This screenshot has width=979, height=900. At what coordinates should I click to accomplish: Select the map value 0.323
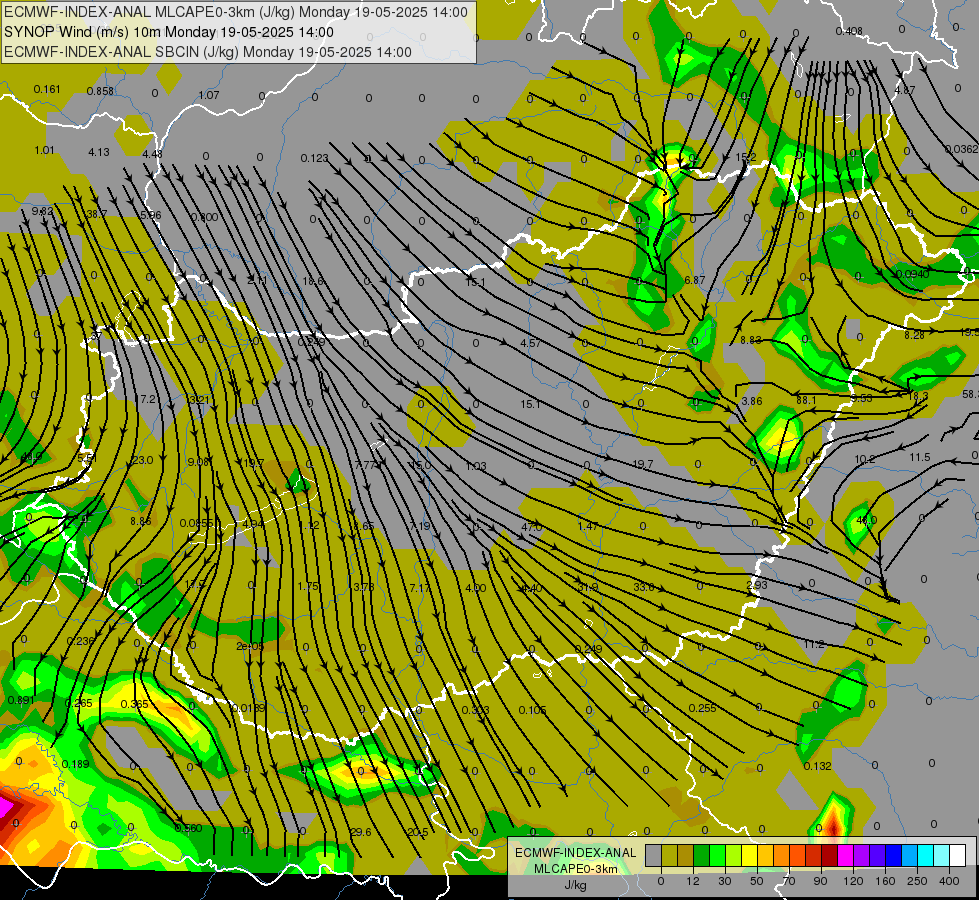click(x=475, y=710)
